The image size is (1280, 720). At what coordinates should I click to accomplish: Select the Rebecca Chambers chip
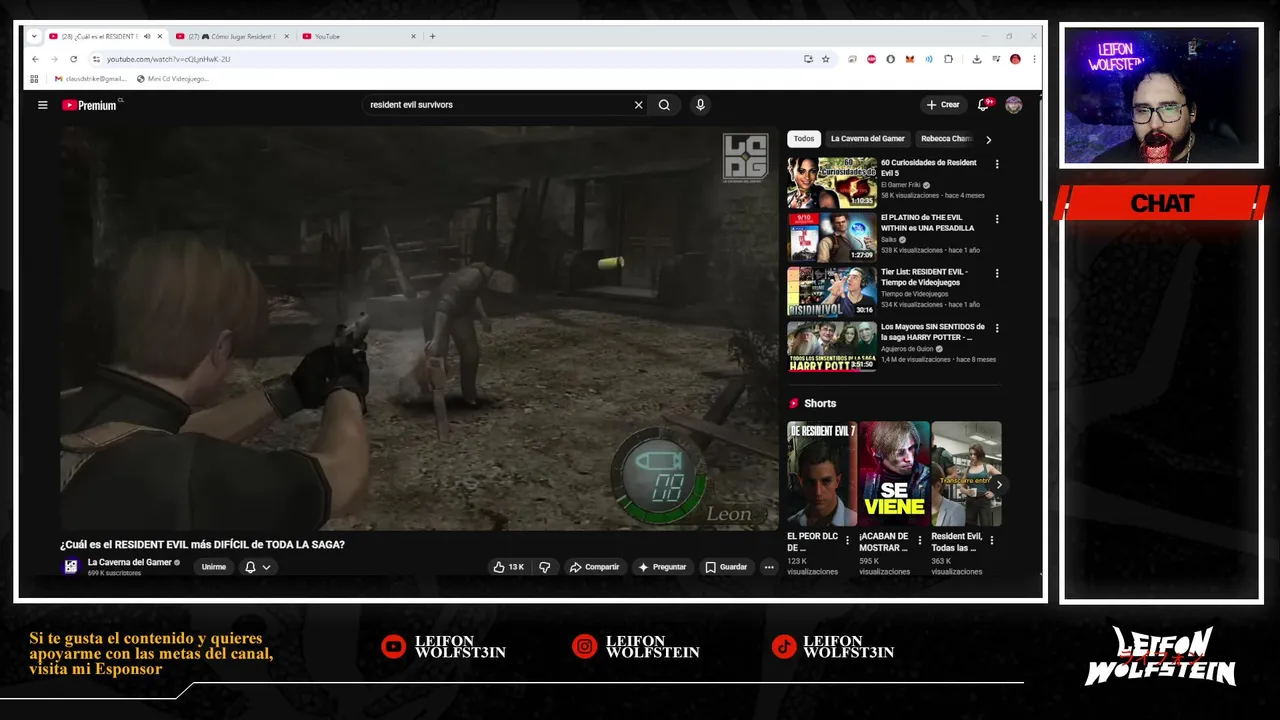tap(945, 139)
